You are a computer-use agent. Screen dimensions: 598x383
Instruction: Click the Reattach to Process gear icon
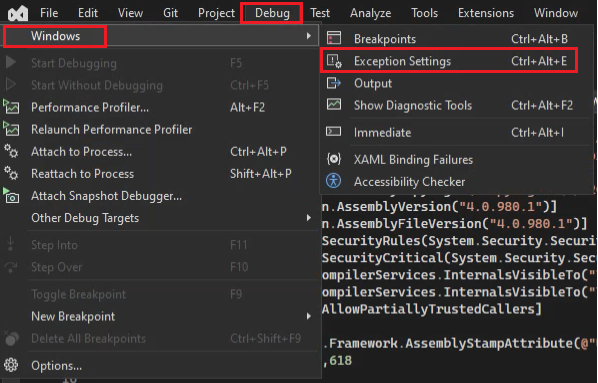[11, 174]
